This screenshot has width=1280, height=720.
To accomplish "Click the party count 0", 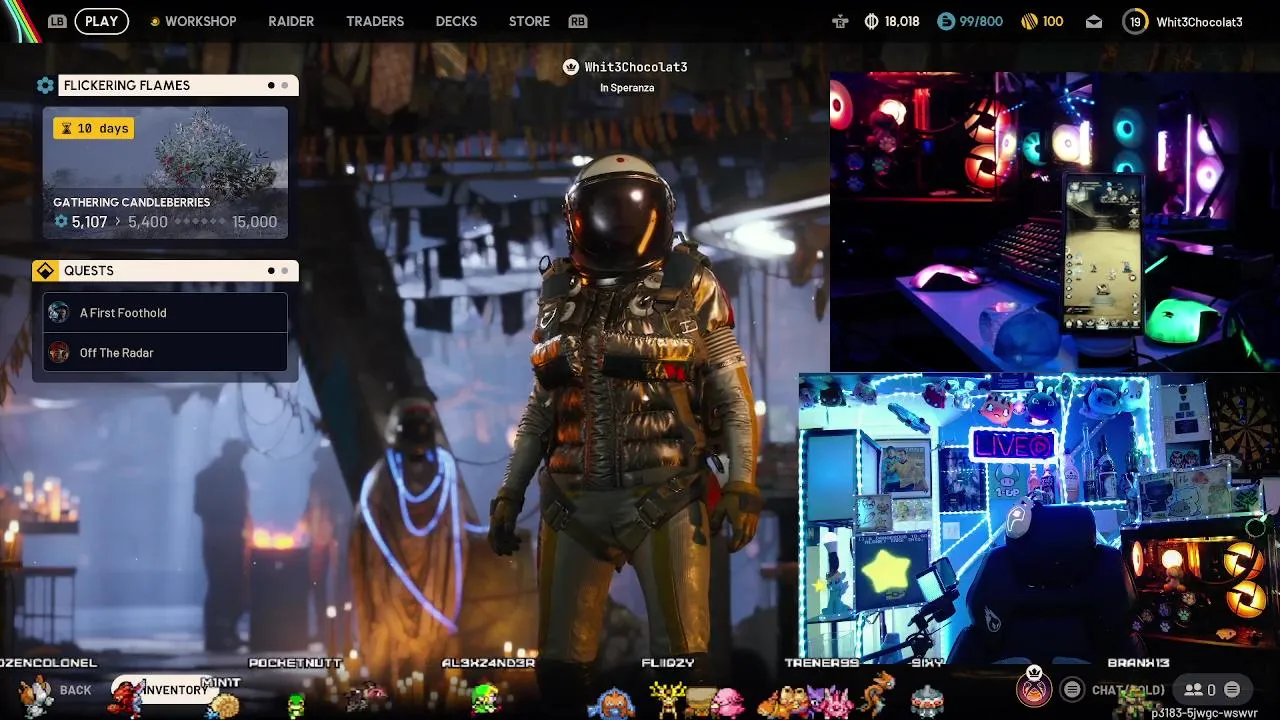I will click(x=1211, y=689).
